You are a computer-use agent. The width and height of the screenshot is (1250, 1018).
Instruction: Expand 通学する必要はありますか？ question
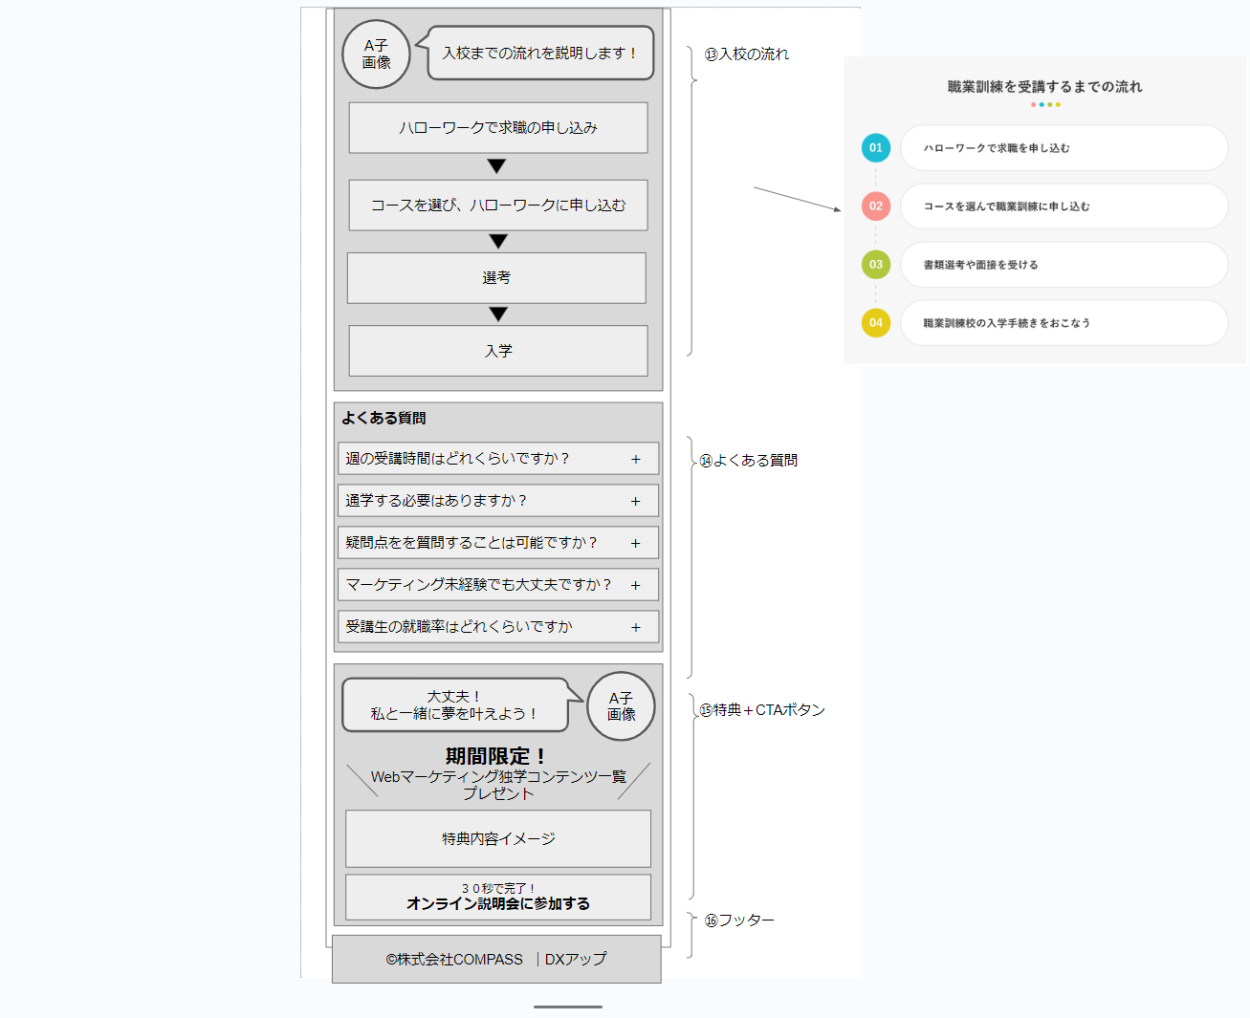pyautogui.click(x=635, y=501)
